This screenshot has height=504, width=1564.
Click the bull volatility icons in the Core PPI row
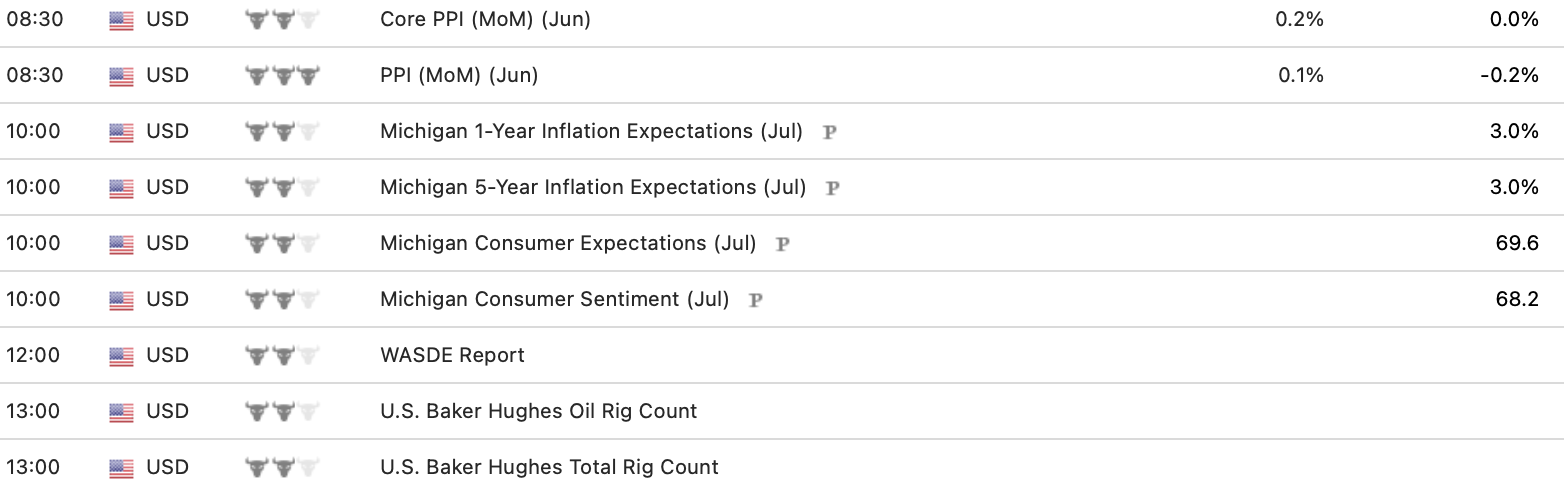(282, 19)
